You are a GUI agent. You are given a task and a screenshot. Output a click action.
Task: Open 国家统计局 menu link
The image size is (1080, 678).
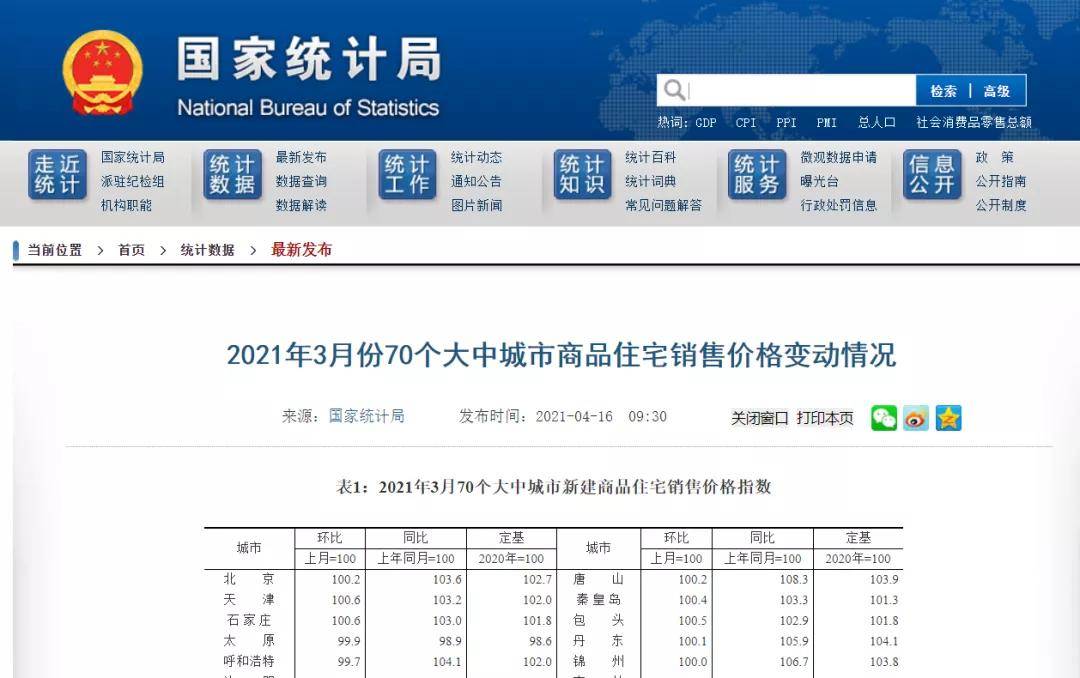click(133, 157)
